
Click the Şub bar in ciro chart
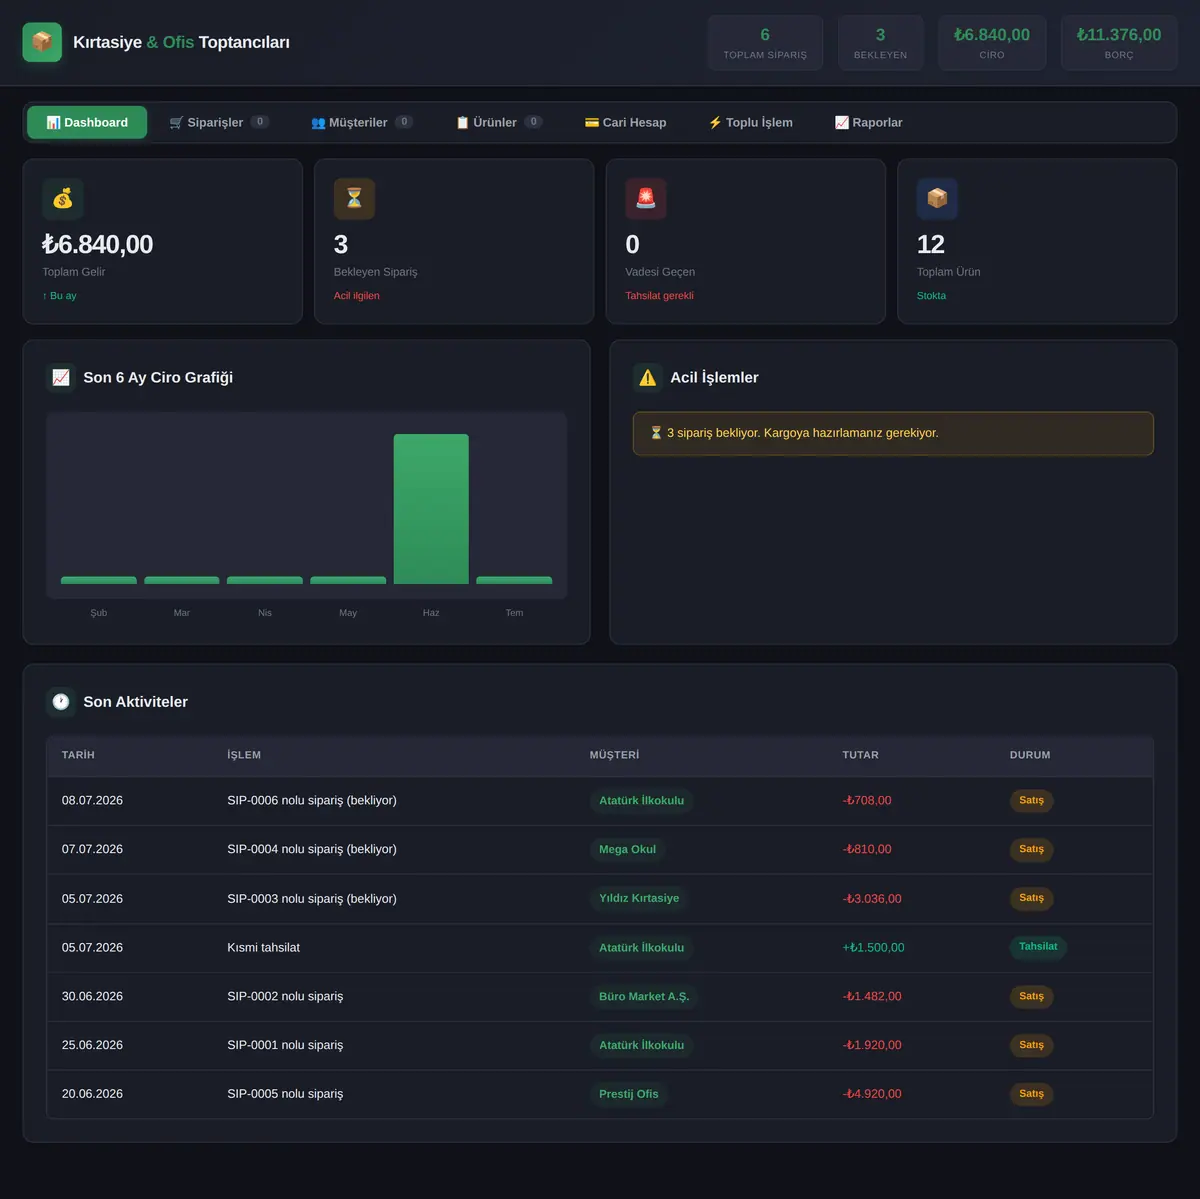click(99, 580)
